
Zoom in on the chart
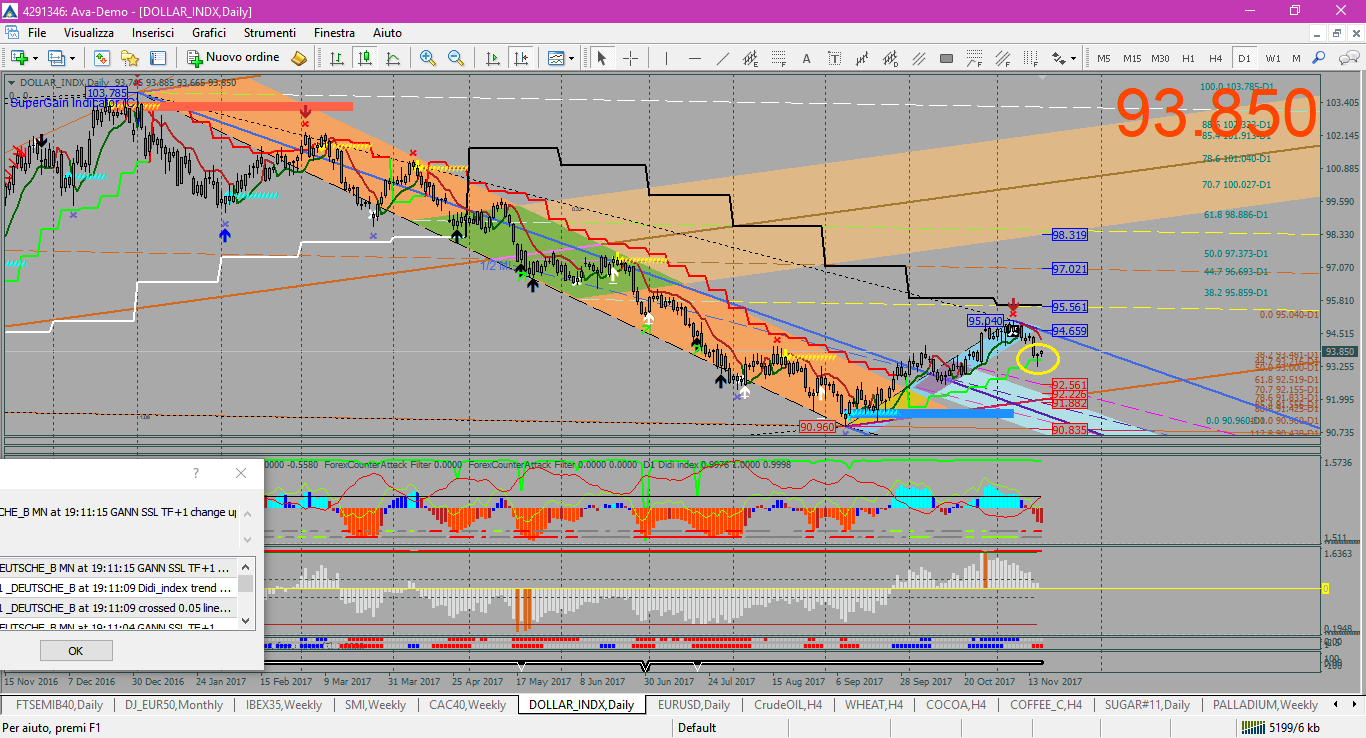[x=428, y=58]
